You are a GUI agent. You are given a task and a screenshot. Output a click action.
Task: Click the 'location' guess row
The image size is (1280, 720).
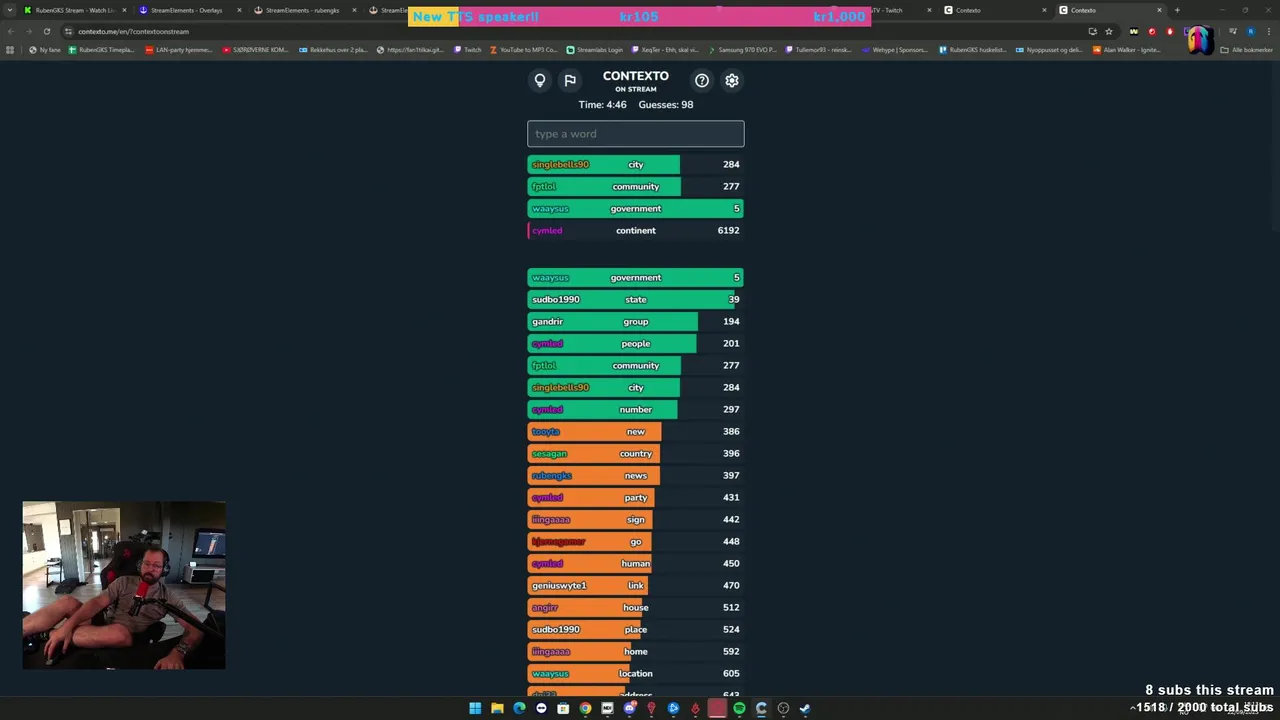[x=636, y=673]
